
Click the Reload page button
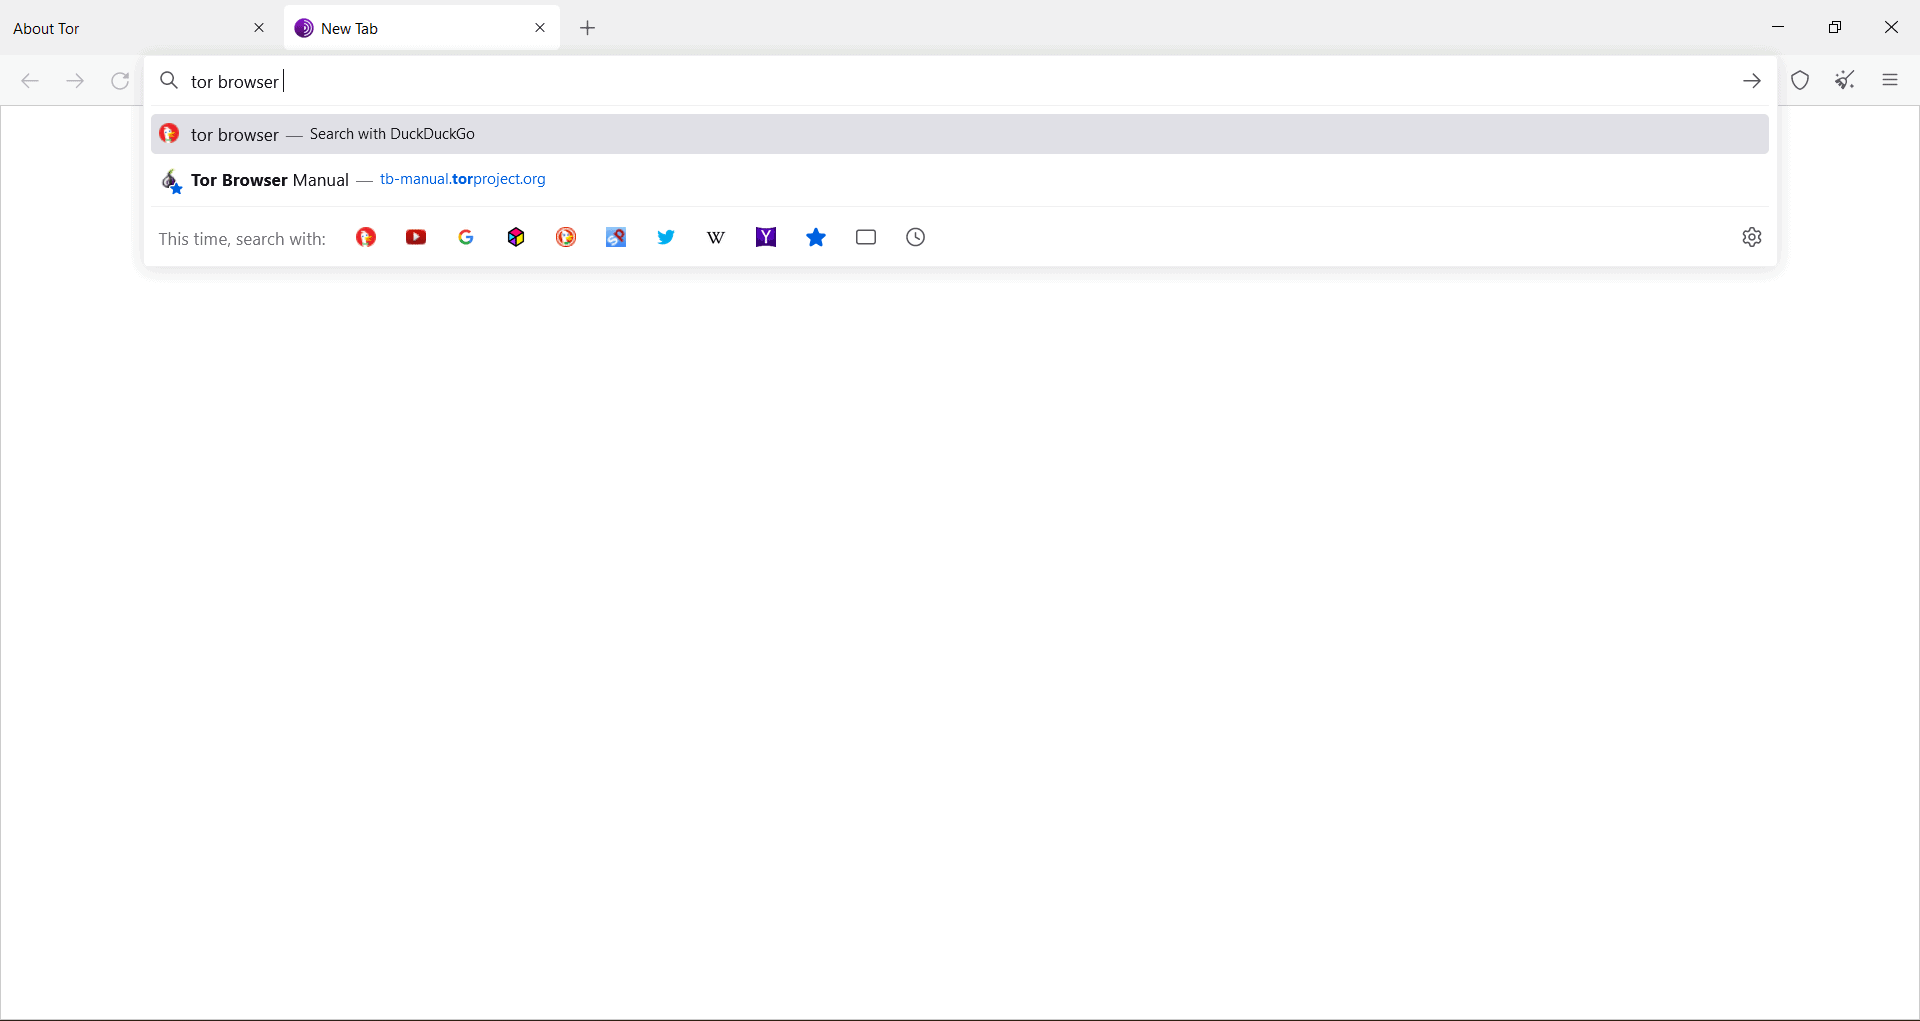pyautogui.click(x=120, y=81)
